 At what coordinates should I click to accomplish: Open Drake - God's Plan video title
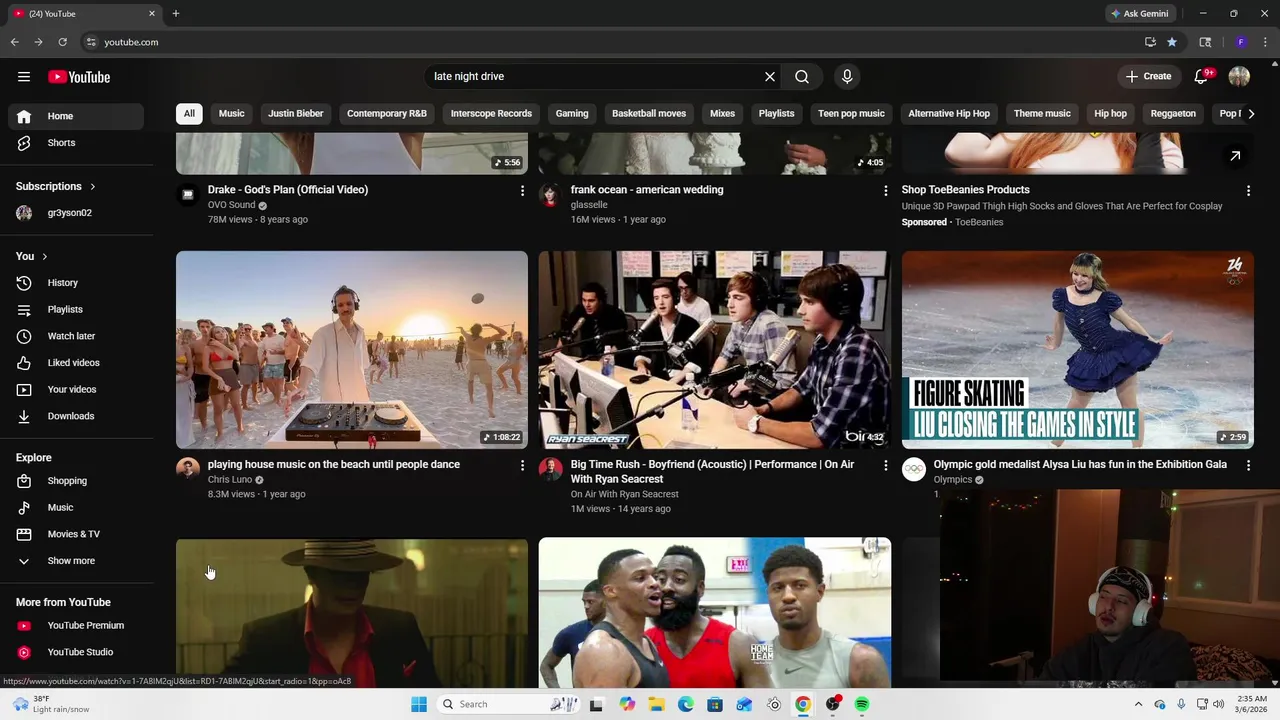coord(288,190)
